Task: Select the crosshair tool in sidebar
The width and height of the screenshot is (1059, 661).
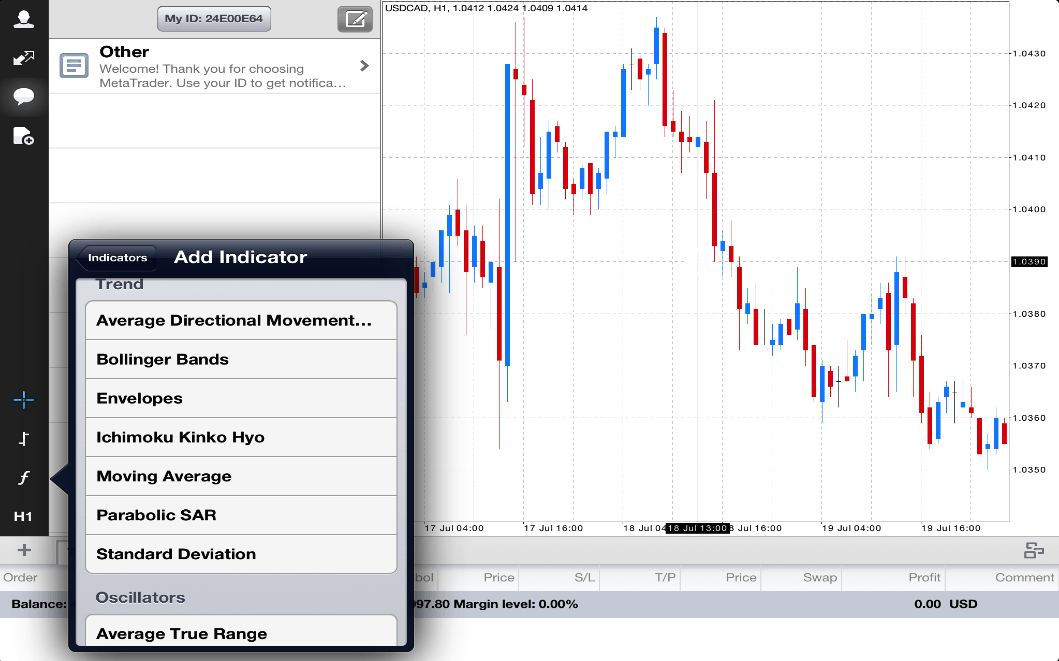Action: point(24,400)
